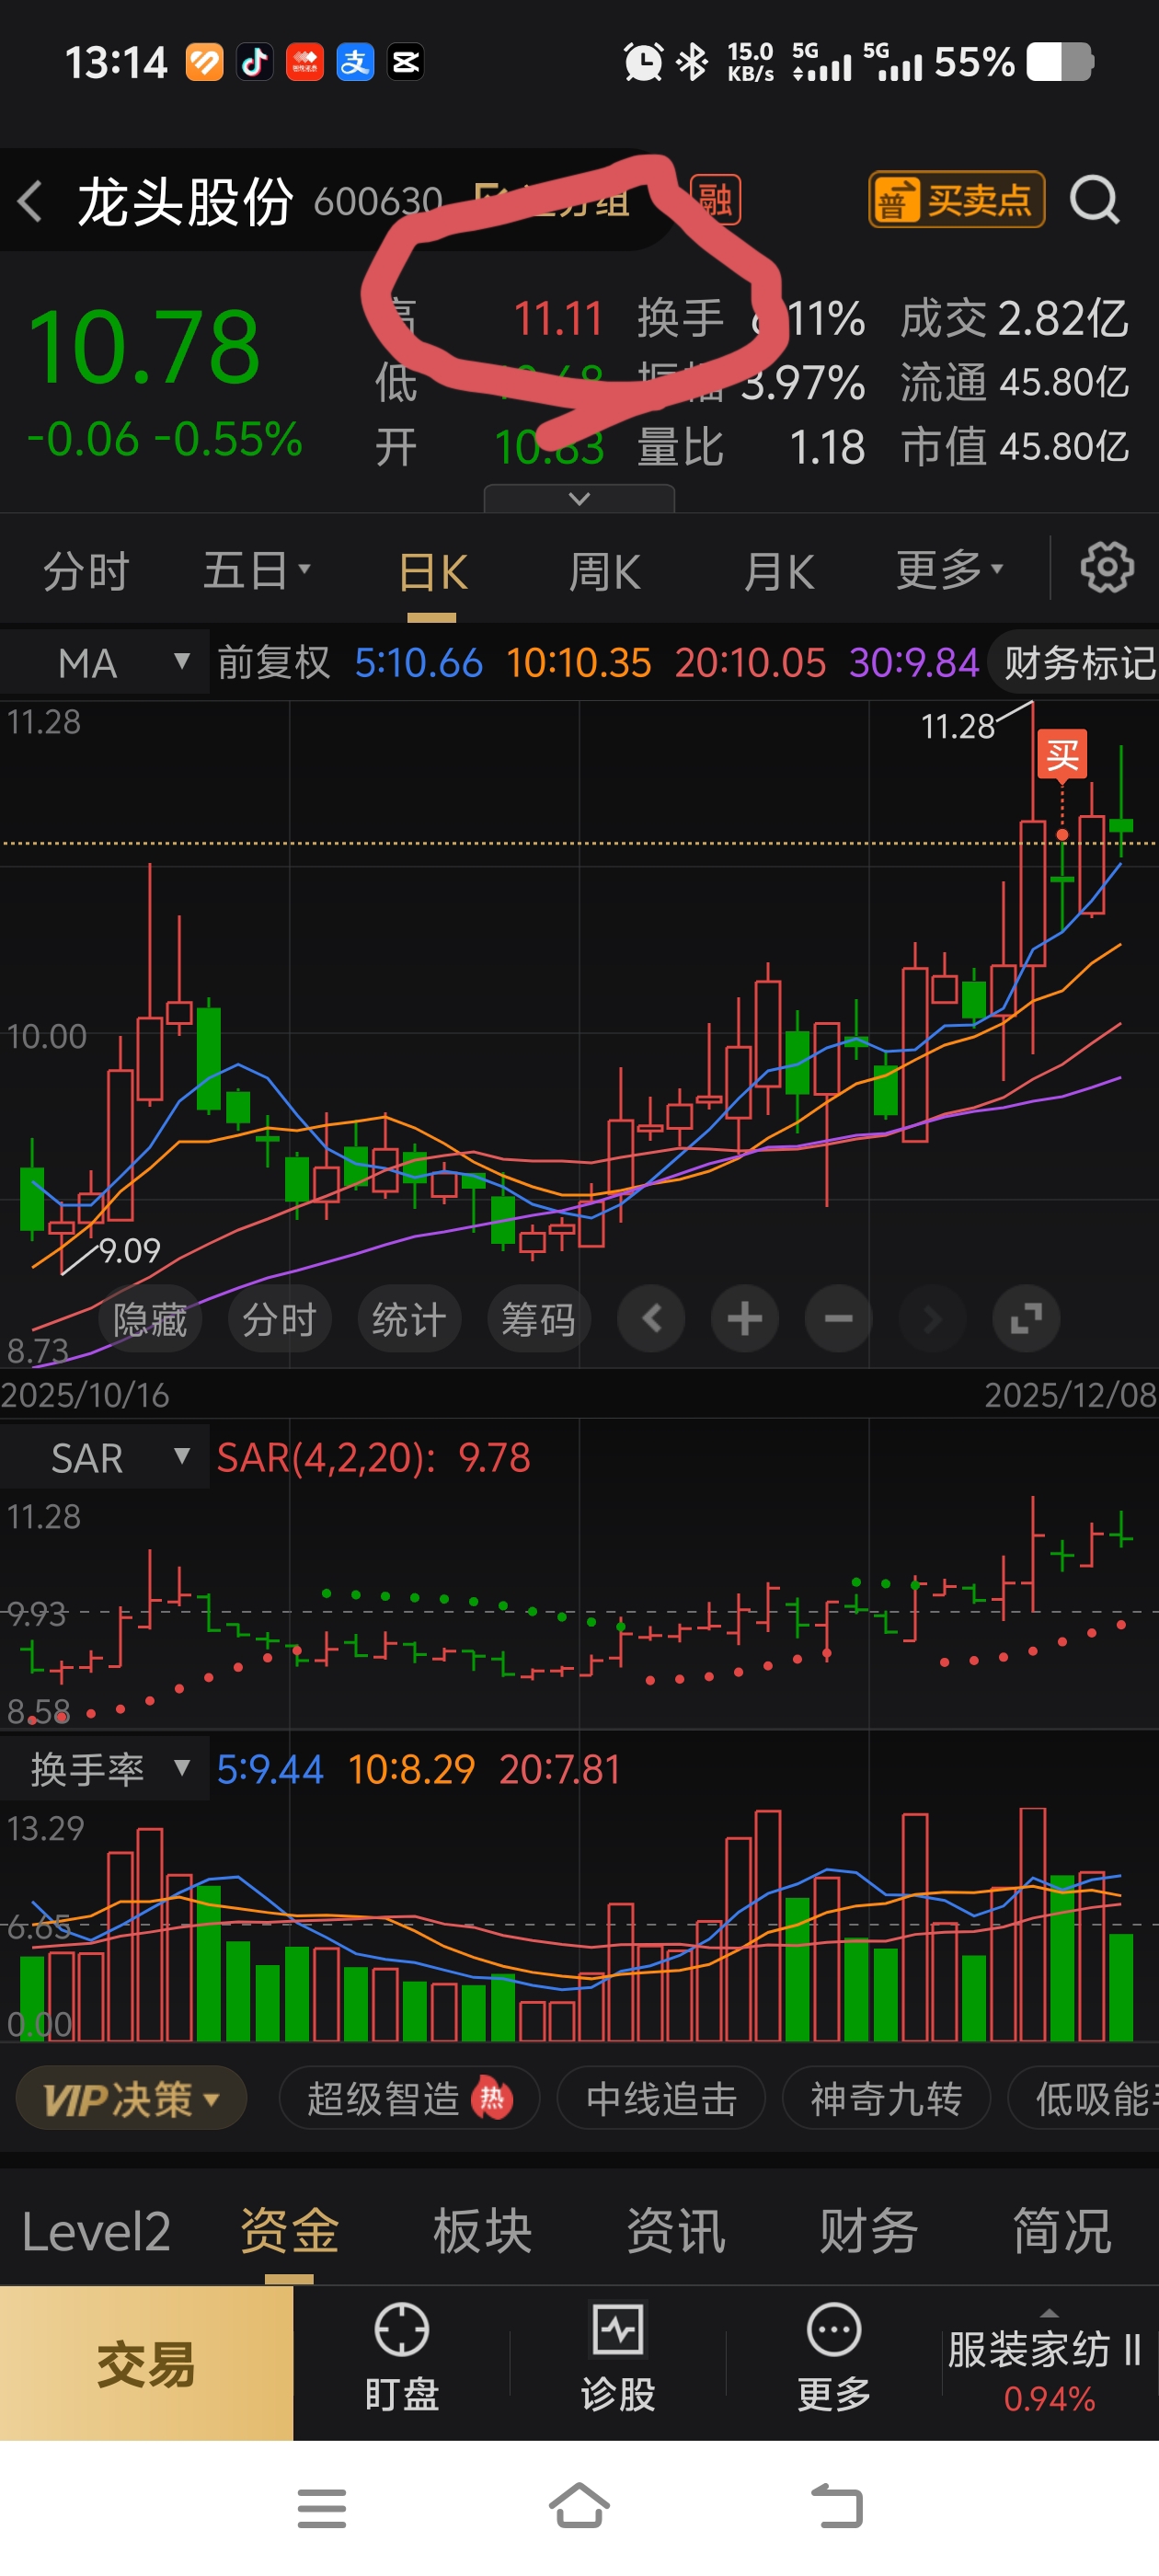This screenshot has width=1159, height=2576.
Task: Switch to 分时 intraday chart tab
Action: pos(86,572)
